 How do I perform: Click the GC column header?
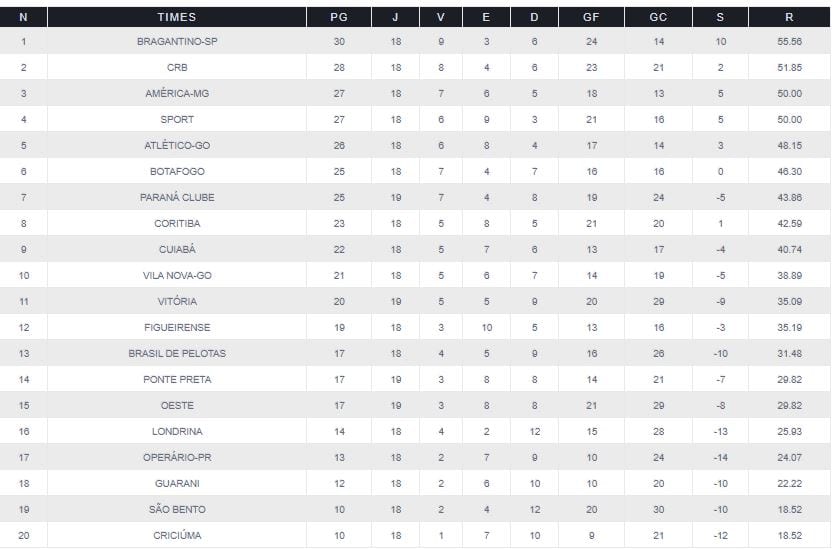(658, 17)
